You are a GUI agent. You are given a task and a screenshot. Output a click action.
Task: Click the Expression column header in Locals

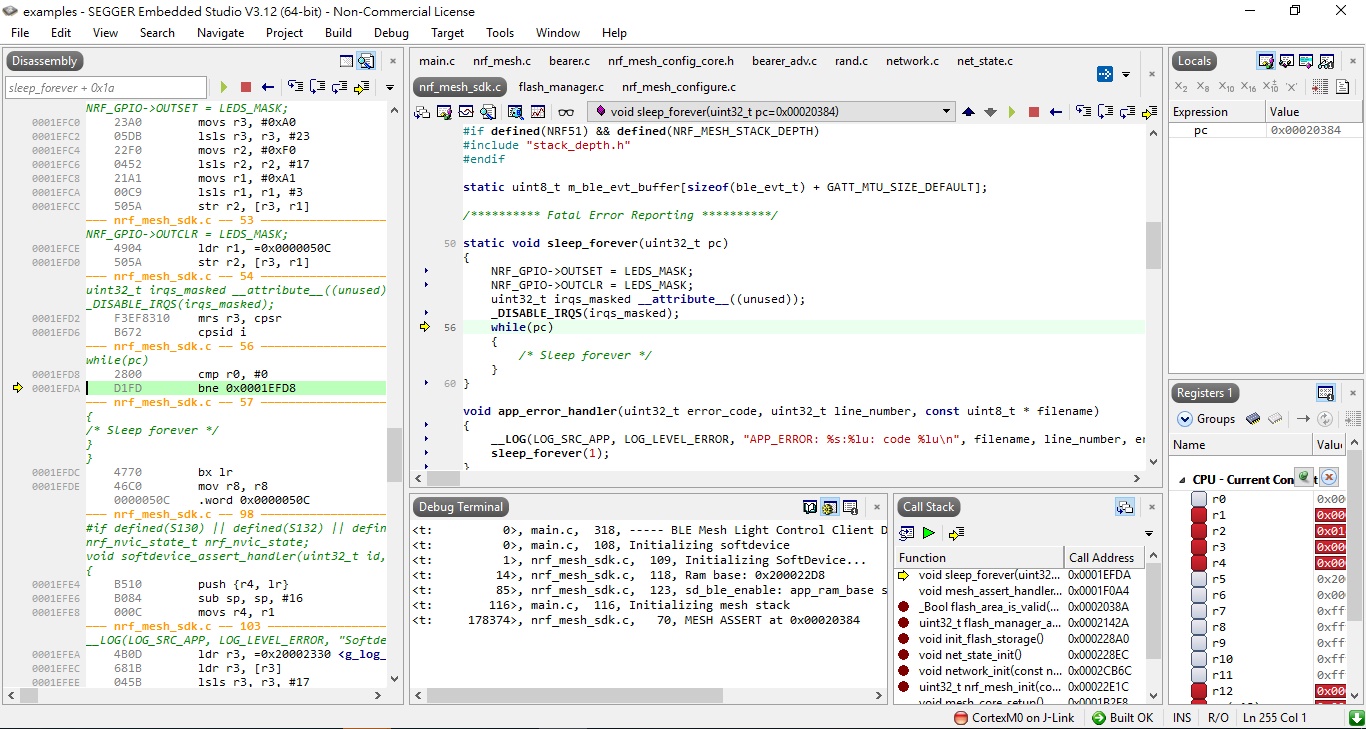pos(1216,112)
